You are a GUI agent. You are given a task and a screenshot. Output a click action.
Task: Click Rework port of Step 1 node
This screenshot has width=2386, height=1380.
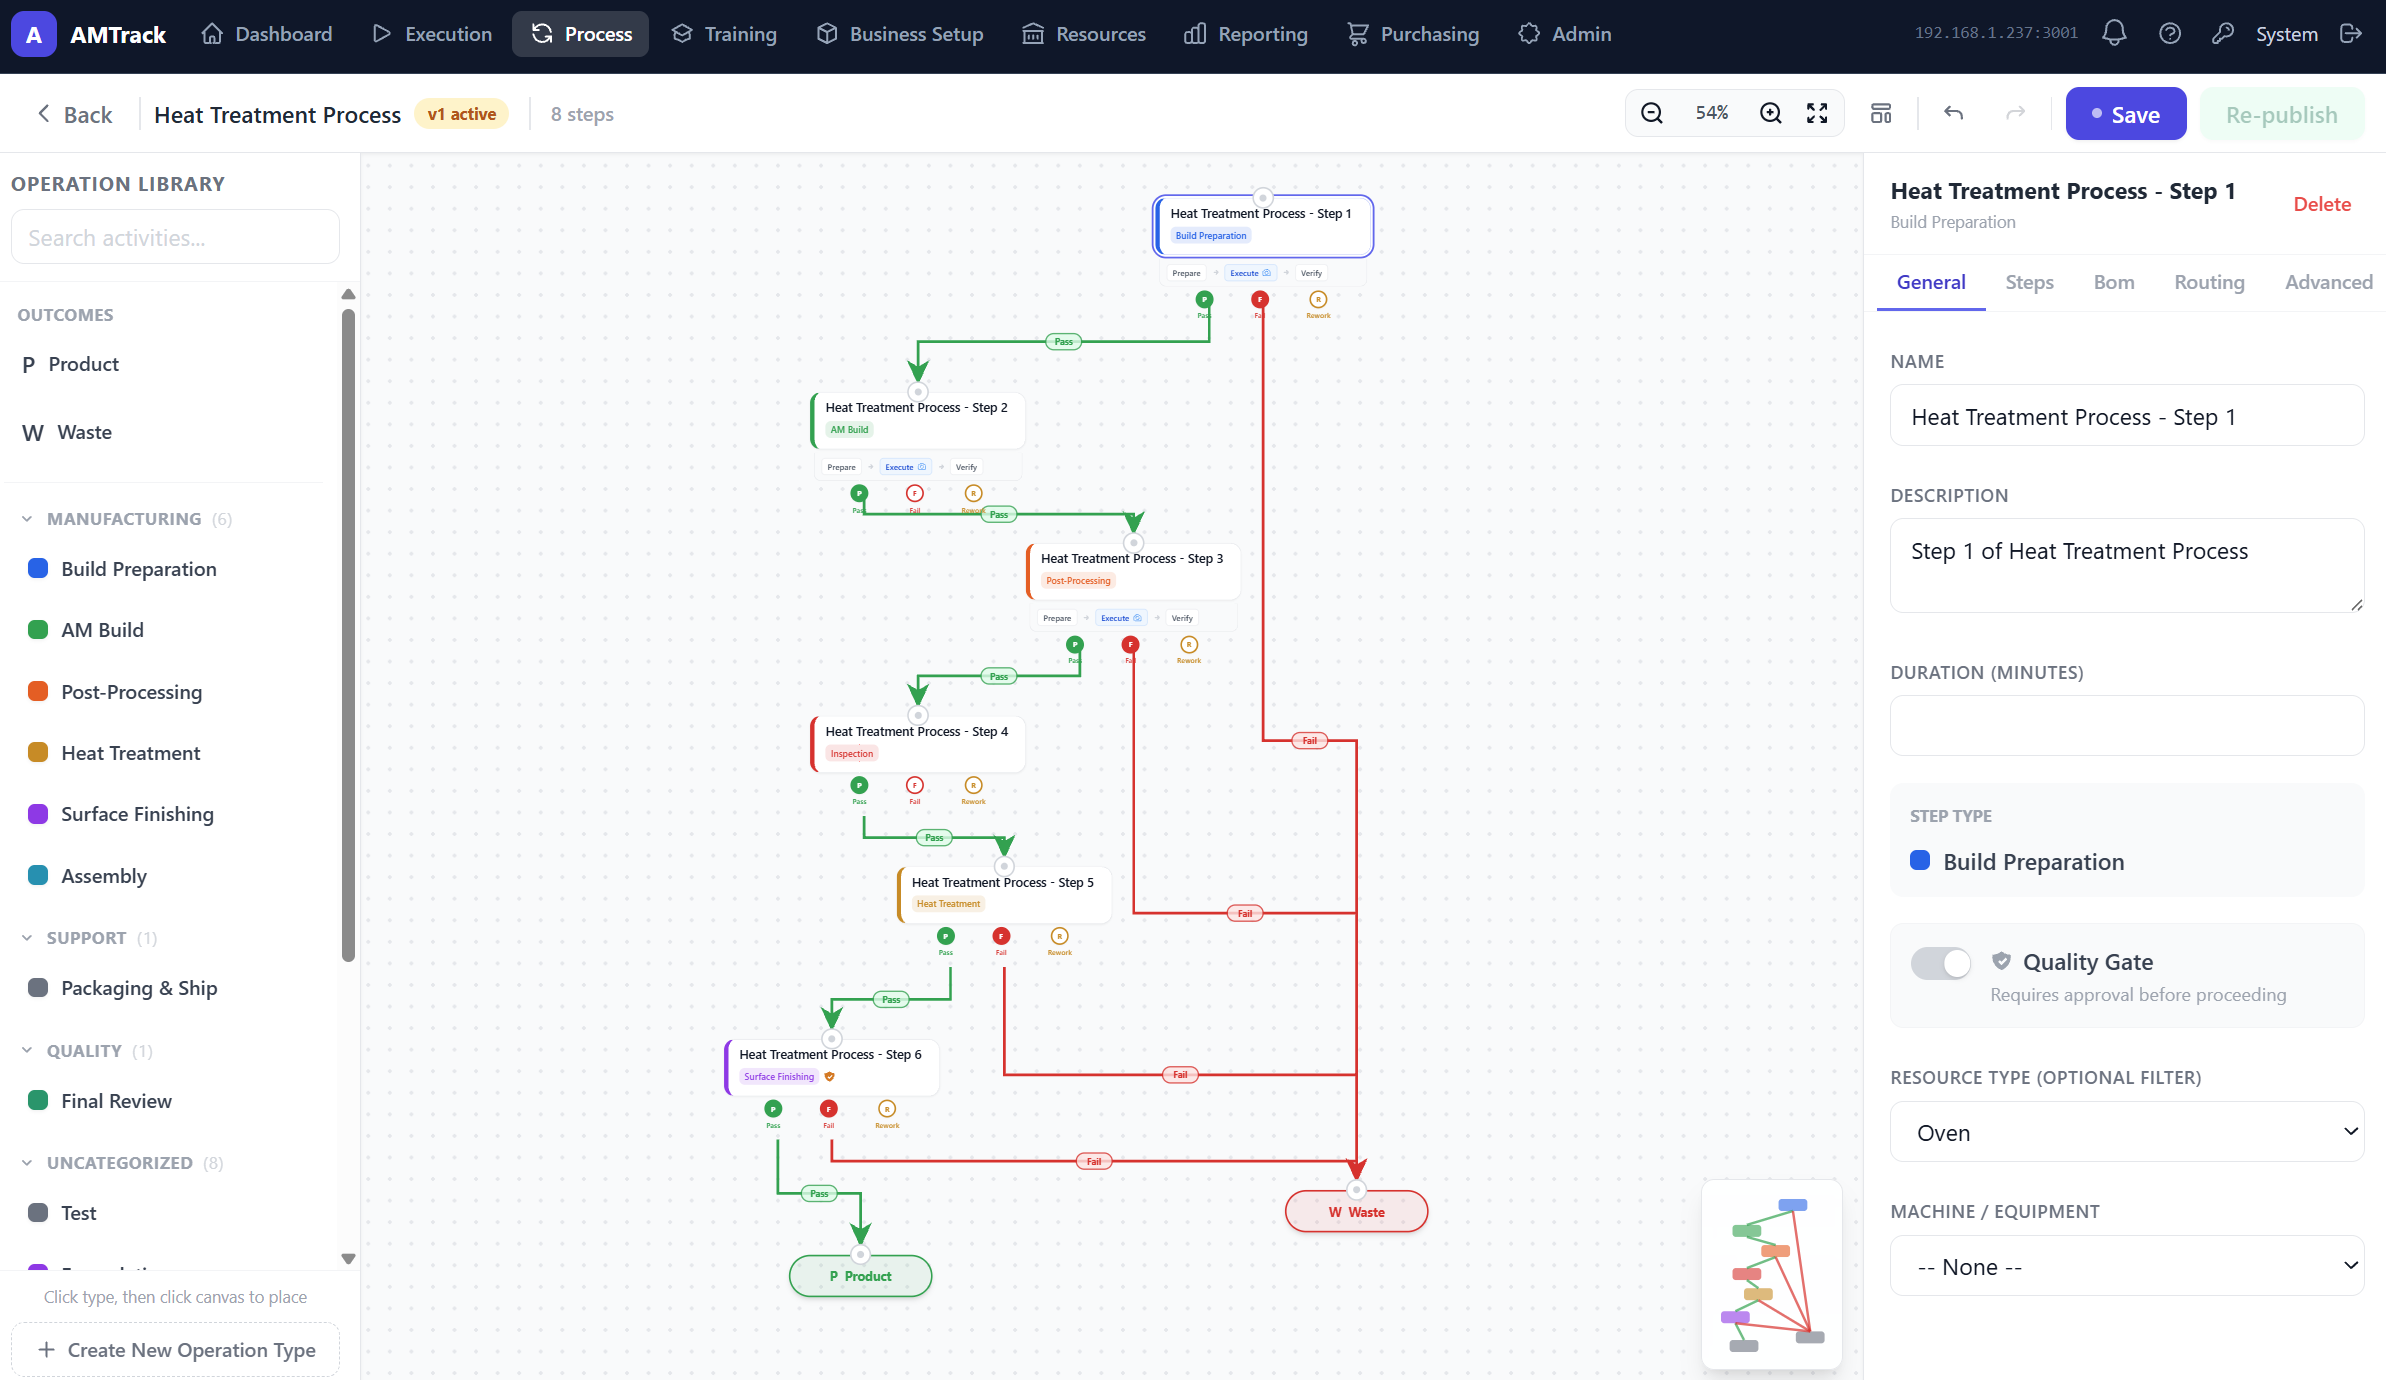click(1318, 299)
